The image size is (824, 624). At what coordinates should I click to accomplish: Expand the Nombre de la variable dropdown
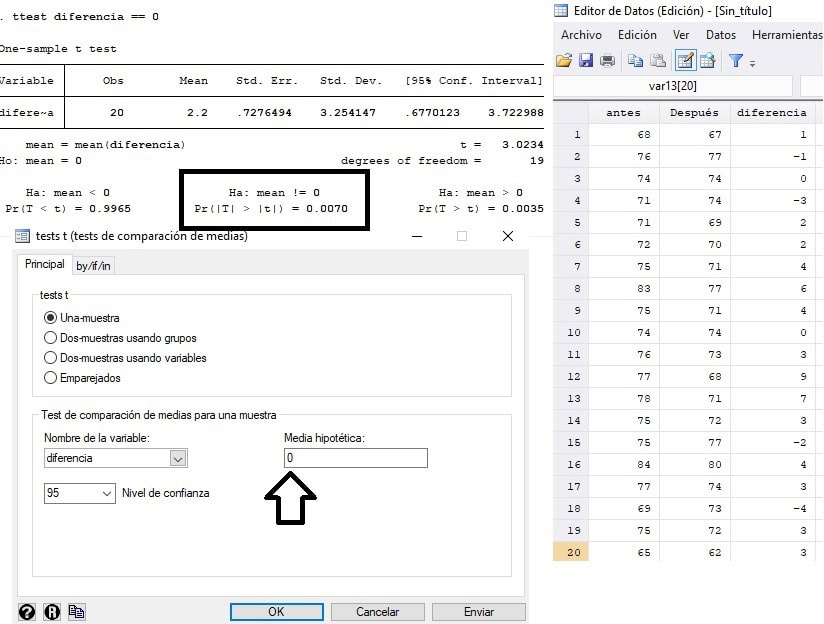(x=178, y=458)
